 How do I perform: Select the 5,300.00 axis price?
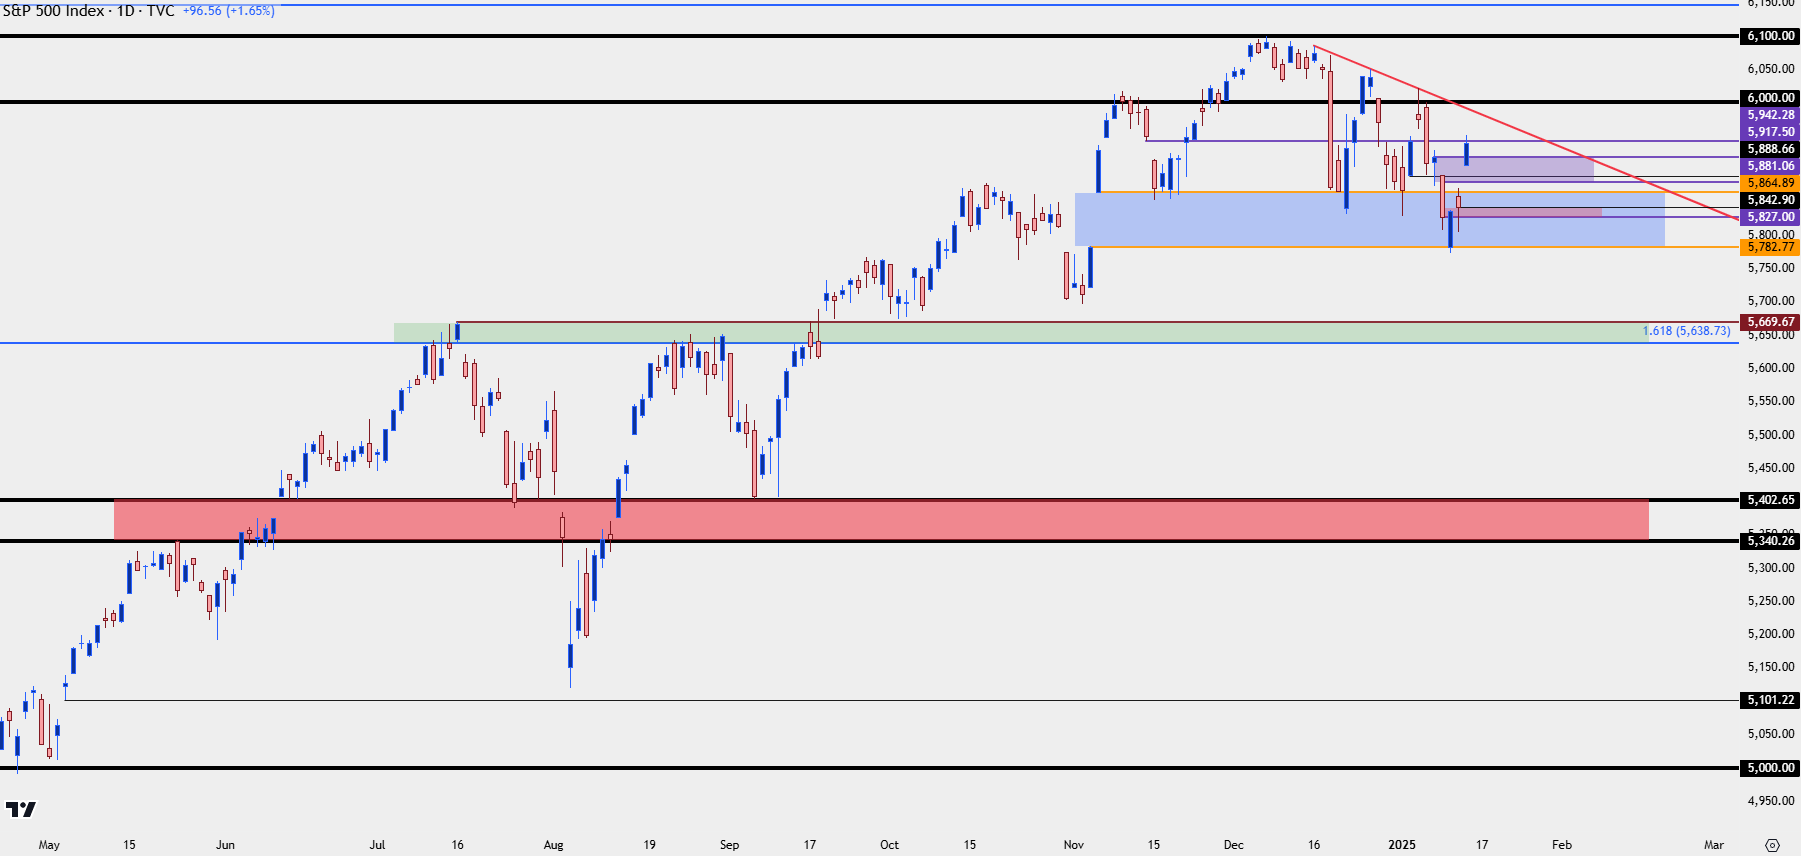[x=1771, y=568]
